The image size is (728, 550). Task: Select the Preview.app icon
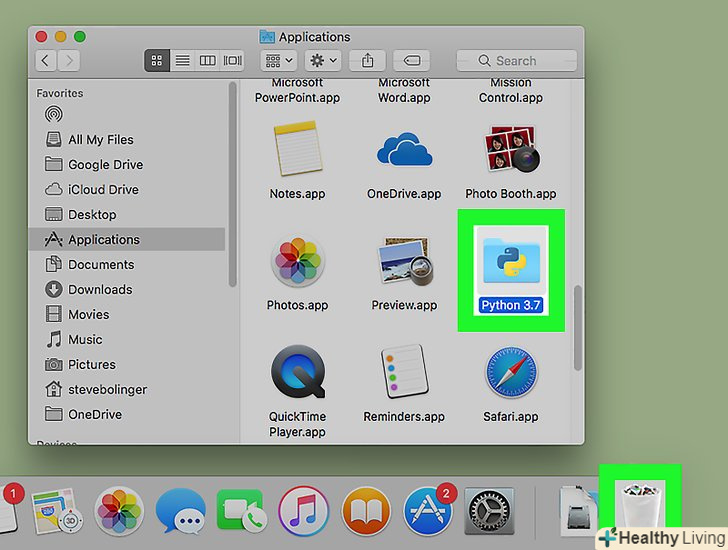[405, 261]
